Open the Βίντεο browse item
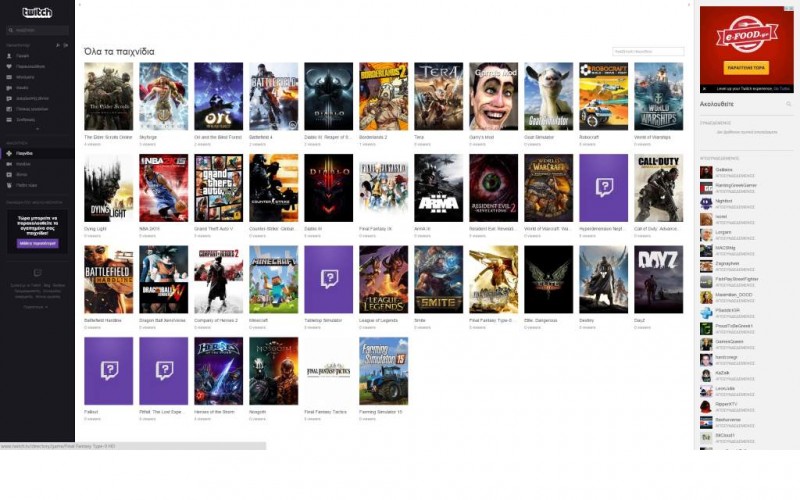The width and height of the screenshot is (800, 500). pos(37,174)
